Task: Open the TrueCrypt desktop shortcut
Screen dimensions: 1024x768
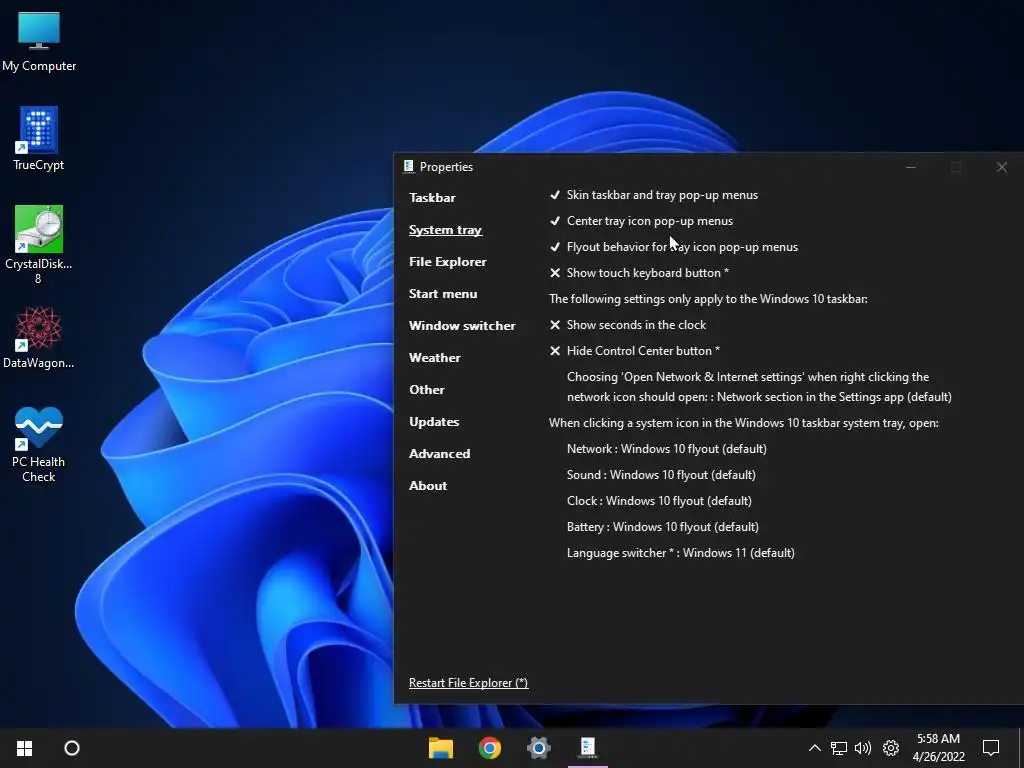Action: (x=39, y=138)
